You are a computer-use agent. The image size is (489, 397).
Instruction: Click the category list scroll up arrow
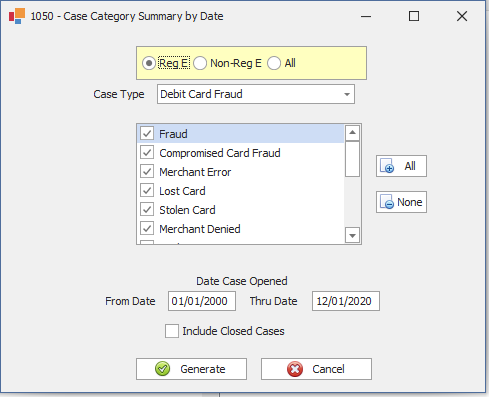[x=352, y=133]
